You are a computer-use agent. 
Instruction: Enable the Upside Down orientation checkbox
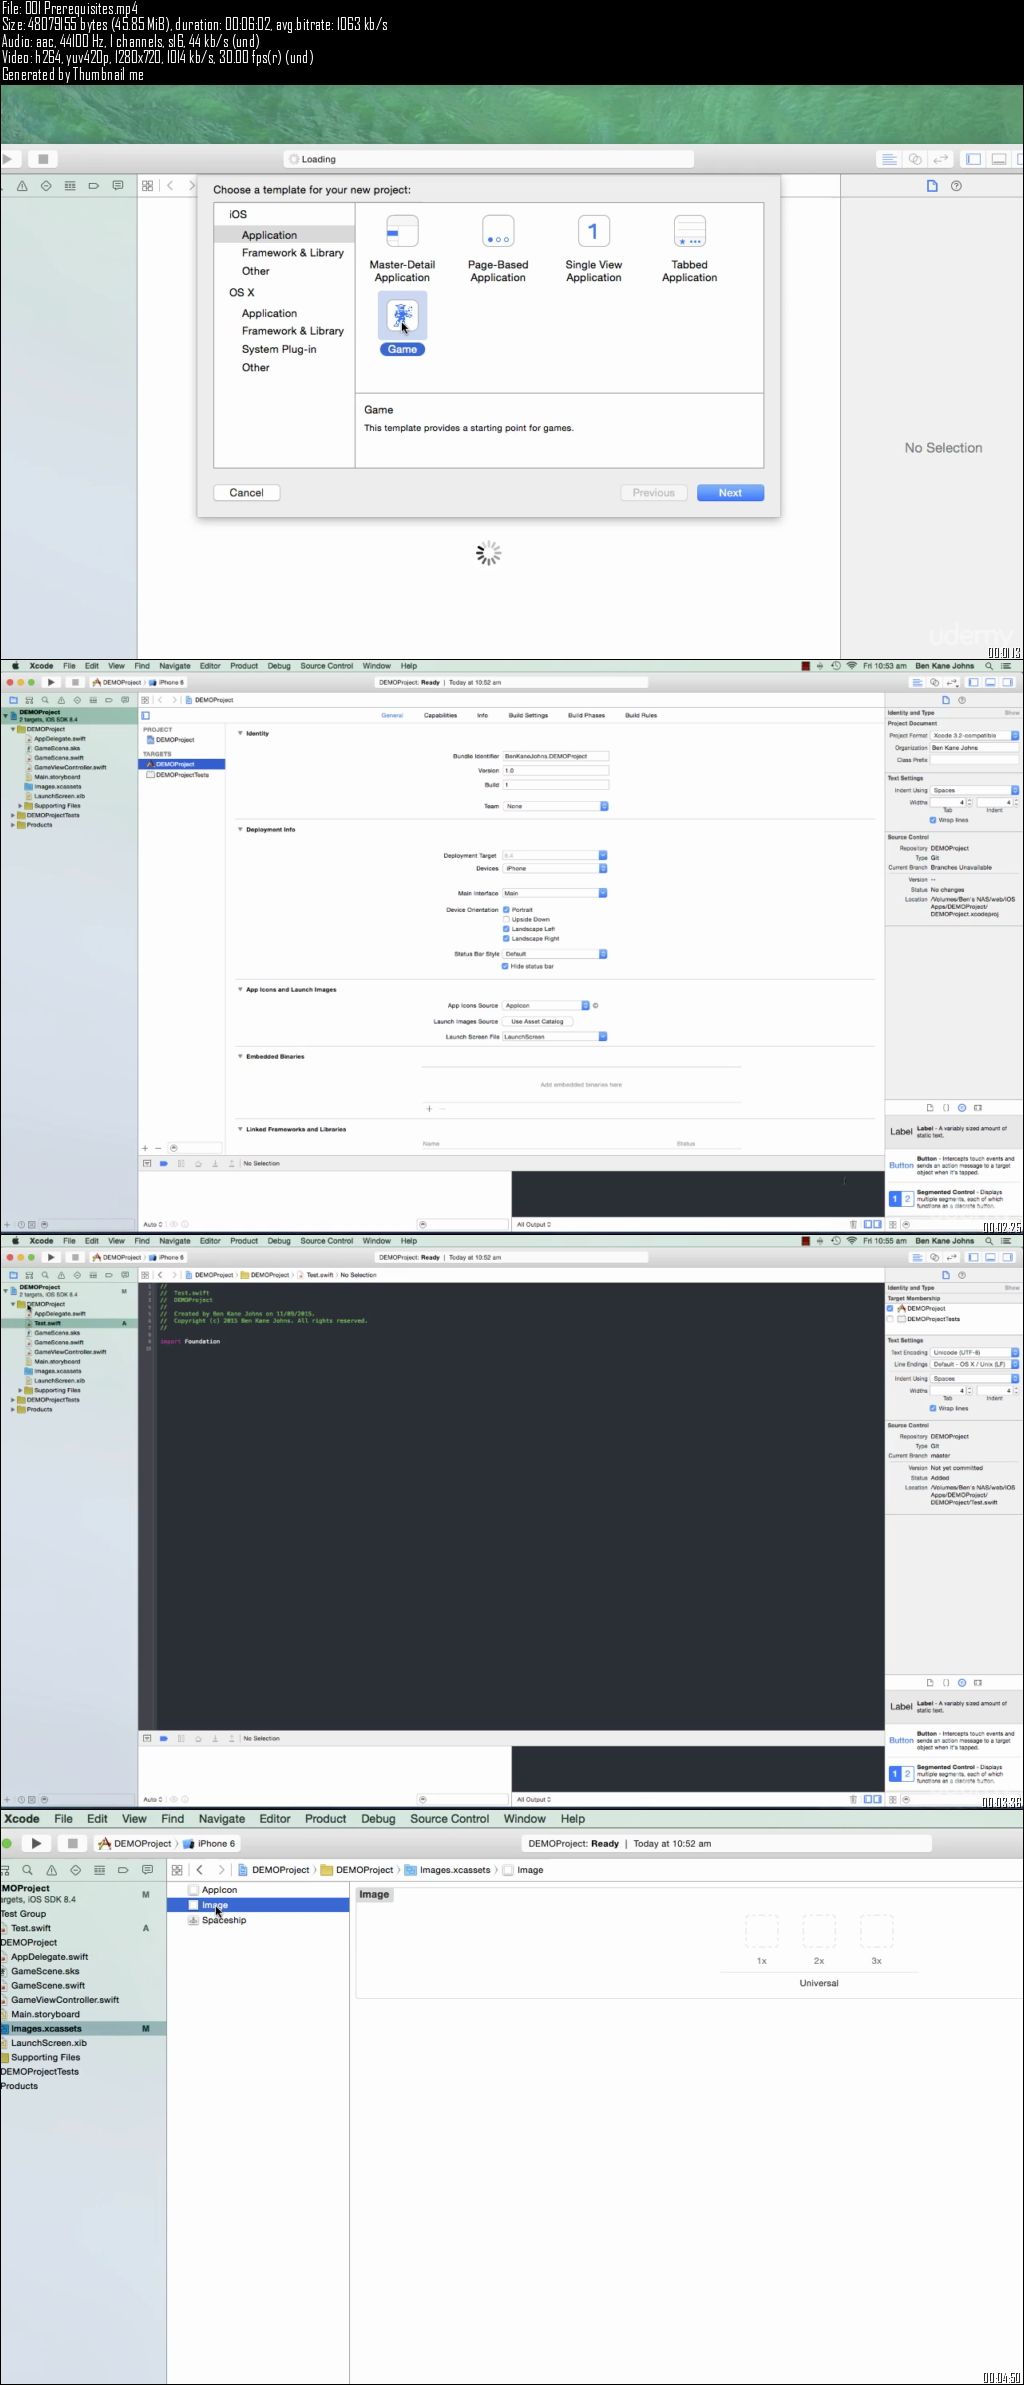(x=506, y=919)
